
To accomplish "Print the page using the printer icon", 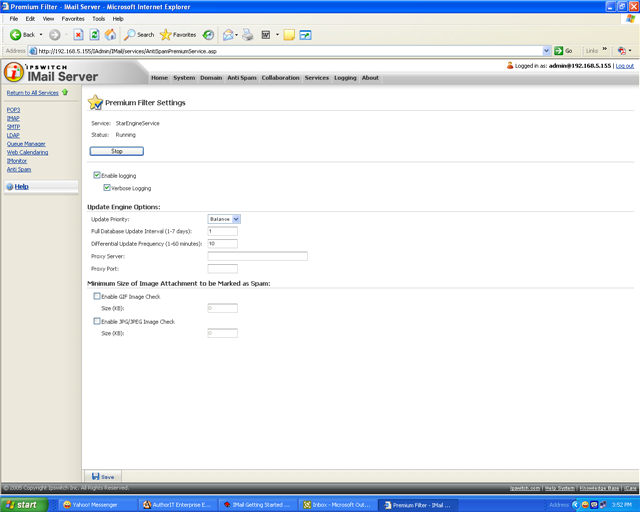I will (248, 35).
